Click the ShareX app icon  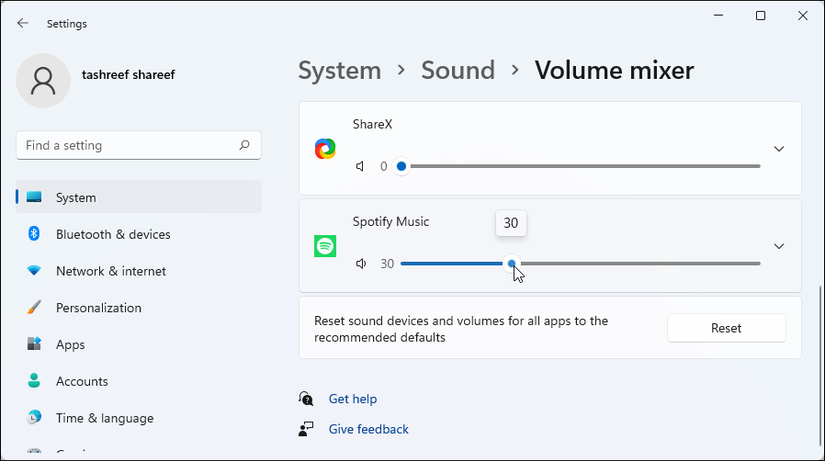point(325,149)
